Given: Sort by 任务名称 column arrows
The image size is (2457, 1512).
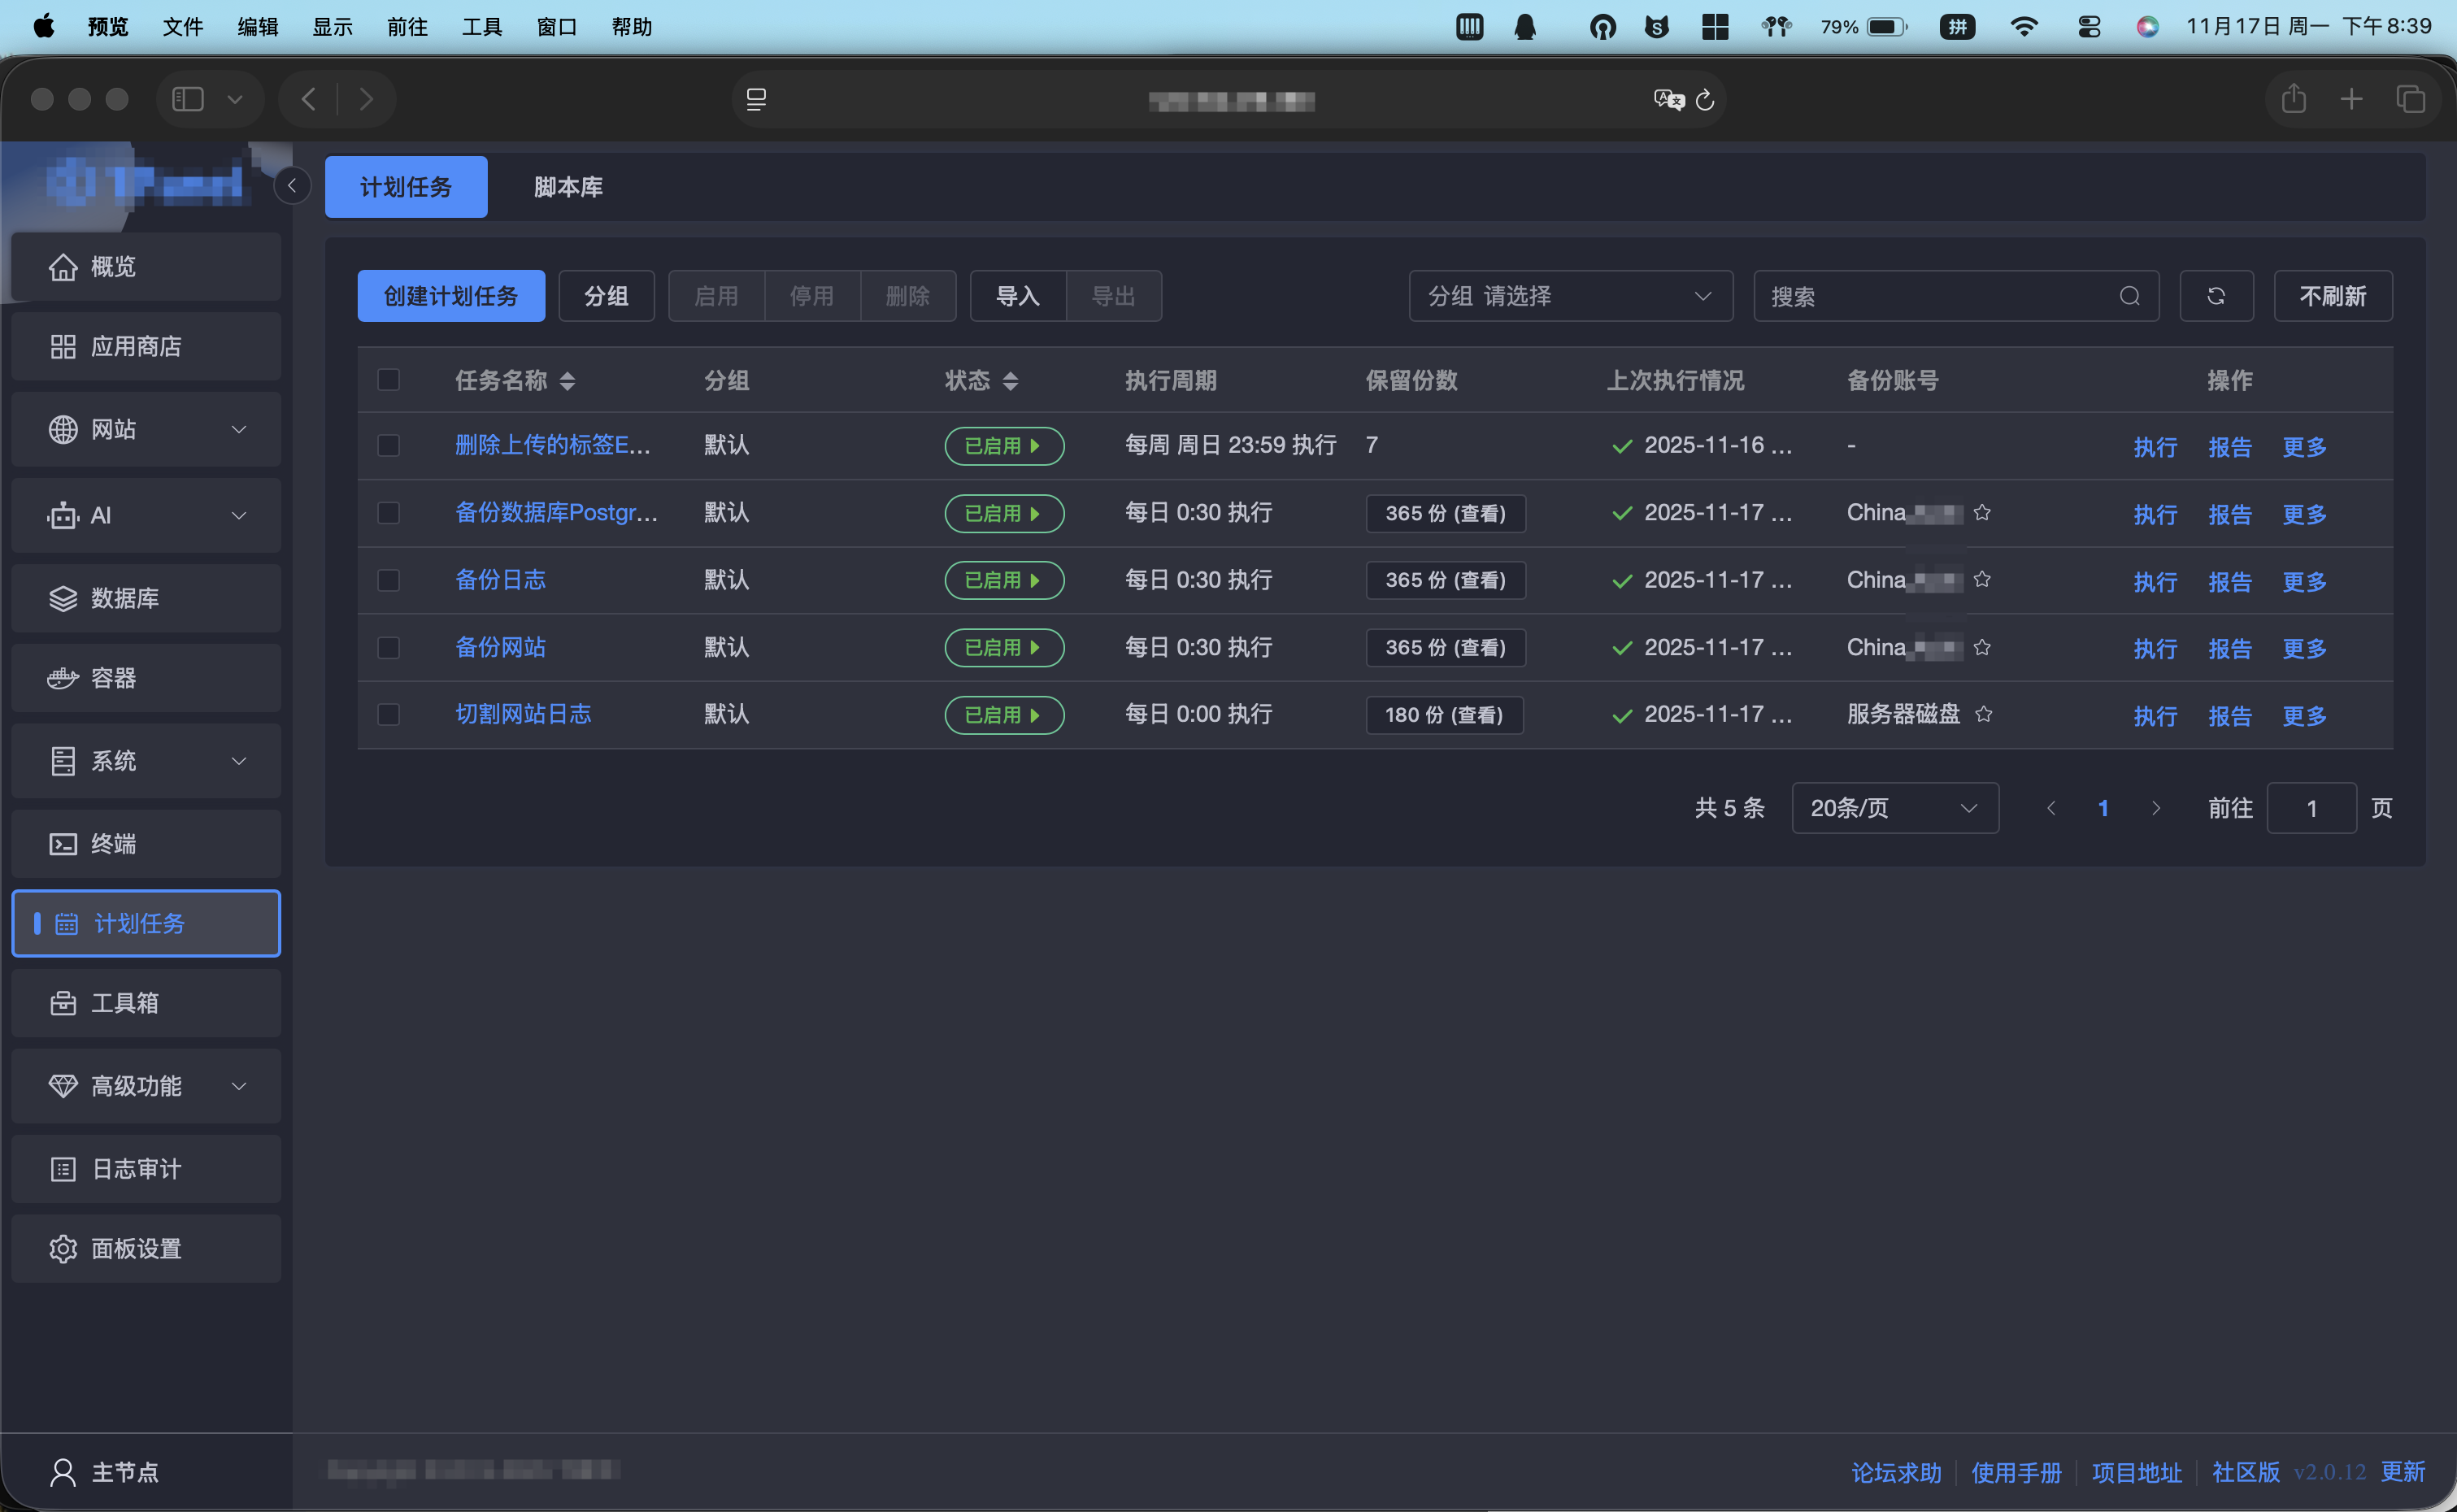Looking at the screenshot, I should [567, 381].
